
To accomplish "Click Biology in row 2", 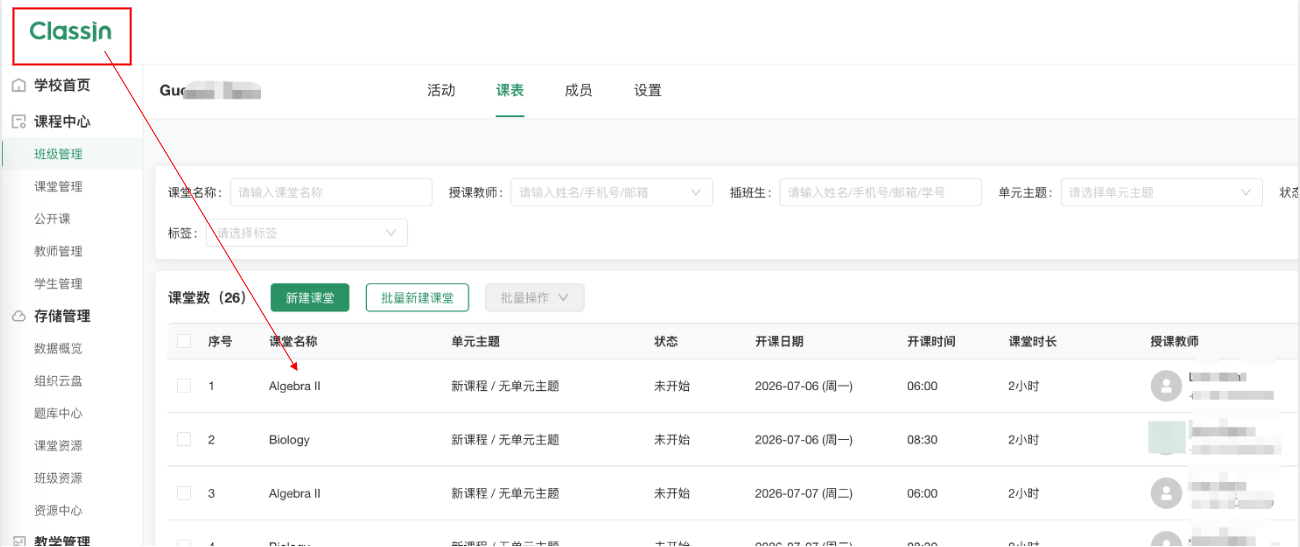I will 289,440.
